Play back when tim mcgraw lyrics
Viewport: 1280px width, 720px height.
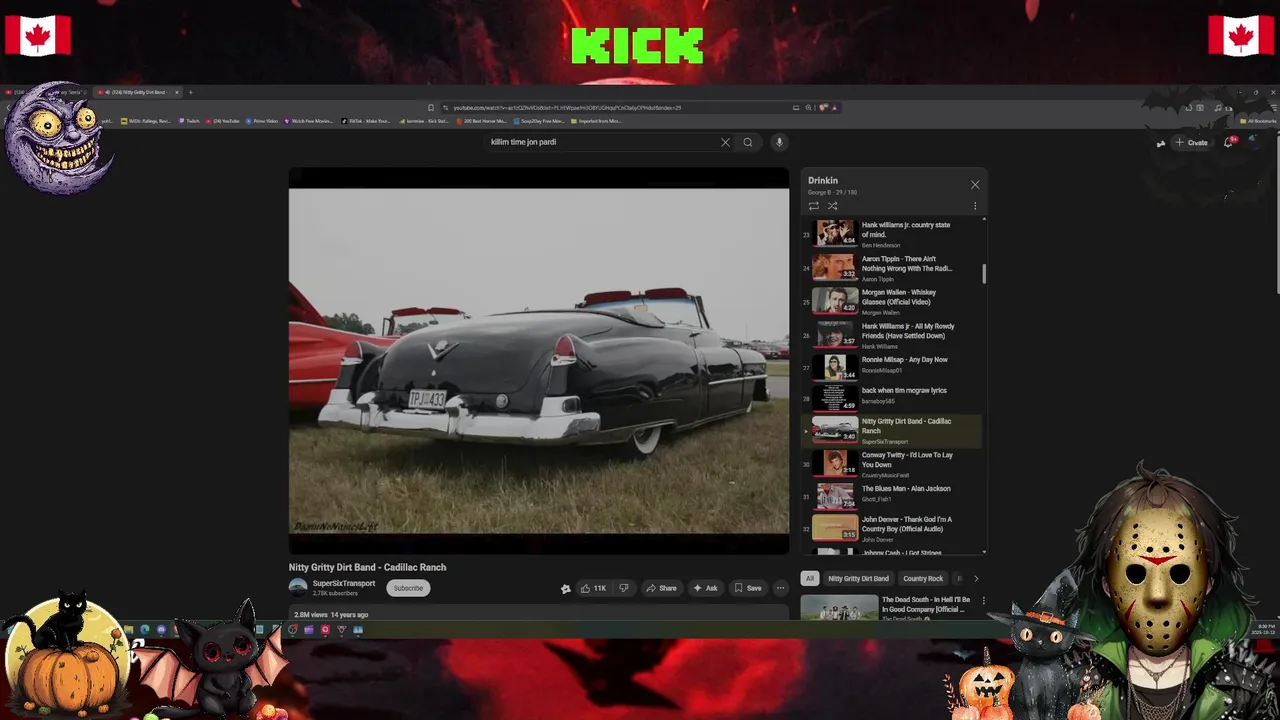(x=892, y=397)
